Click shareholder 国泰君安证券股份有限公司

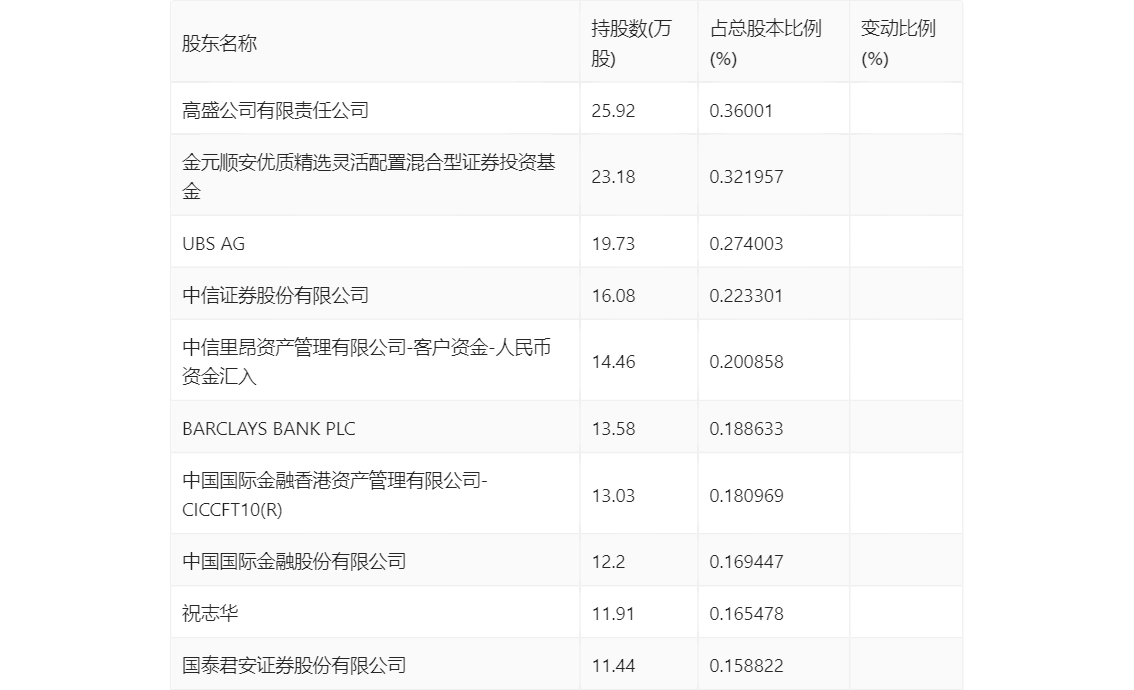pos(294,665)
